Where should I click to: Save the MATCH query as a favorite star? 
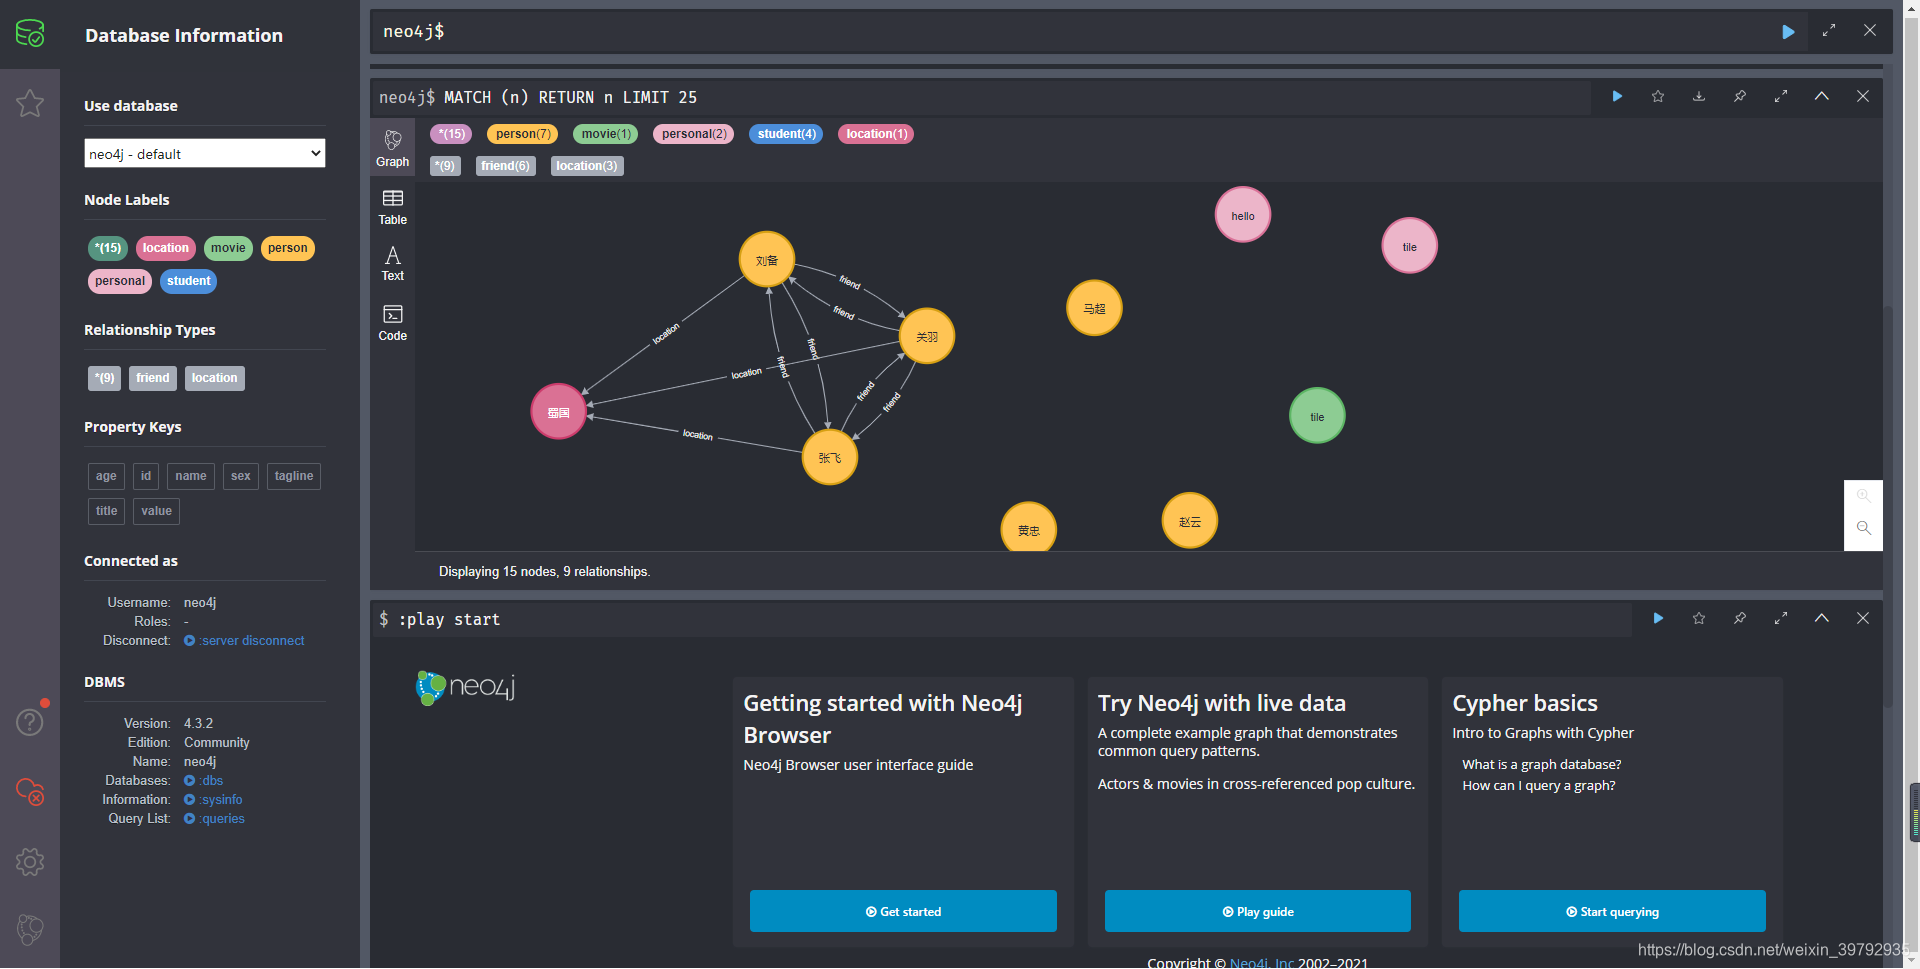[1657, 96]
